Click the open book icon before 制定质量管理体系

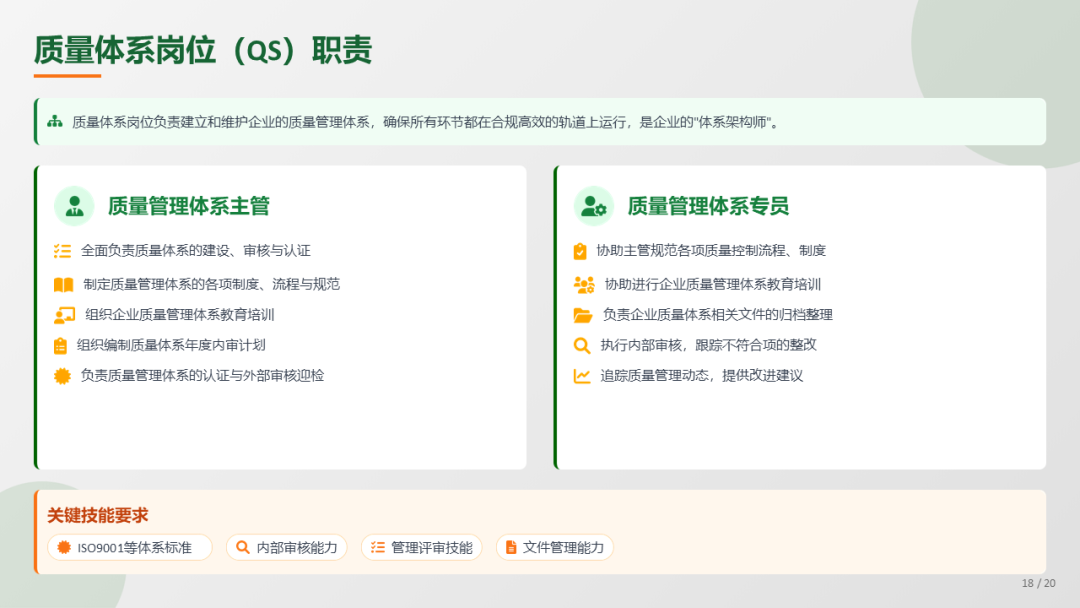(63, 284)
